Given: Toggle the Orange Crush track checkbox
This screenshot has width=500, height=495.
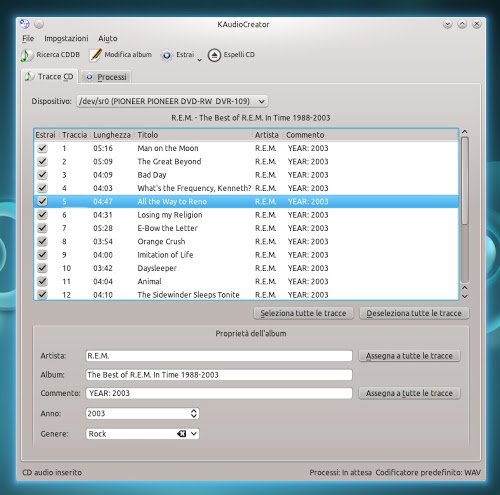Looking at the screenshot, I should coord(42,241).
